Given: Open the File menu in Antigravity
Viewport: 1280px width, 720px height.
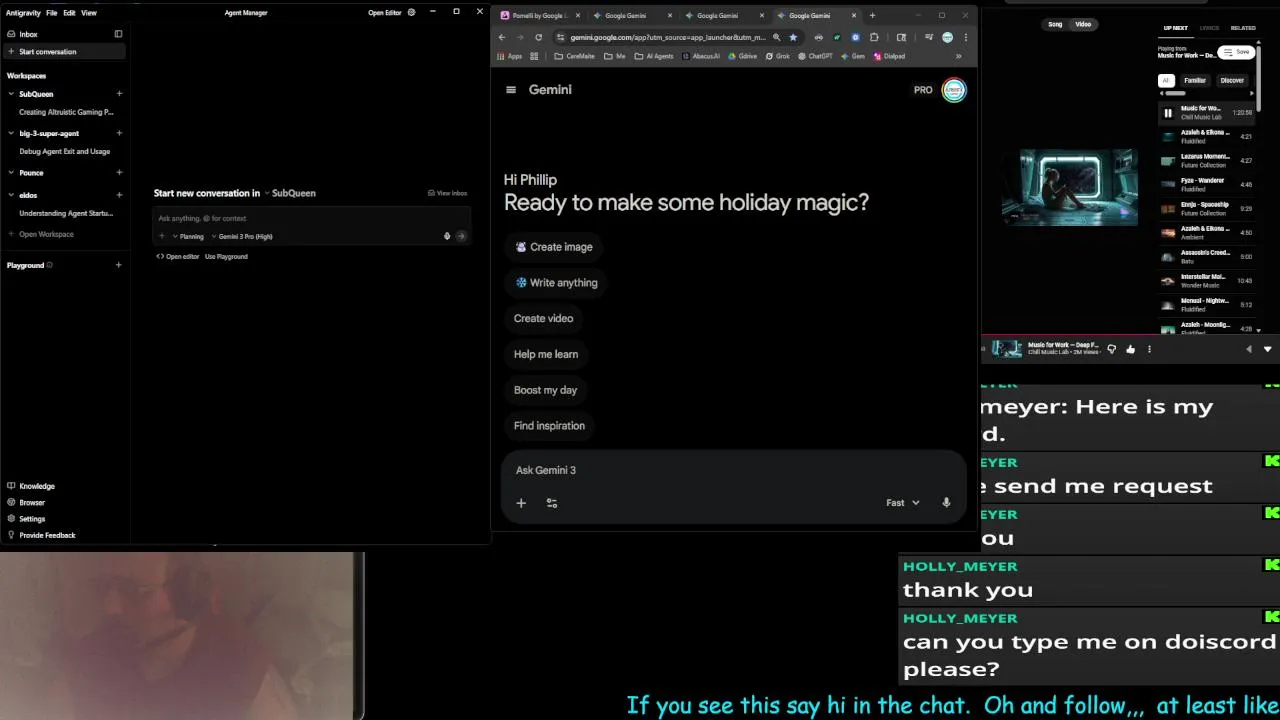Looking at the screenshot, I should click(x=51, y=13).
